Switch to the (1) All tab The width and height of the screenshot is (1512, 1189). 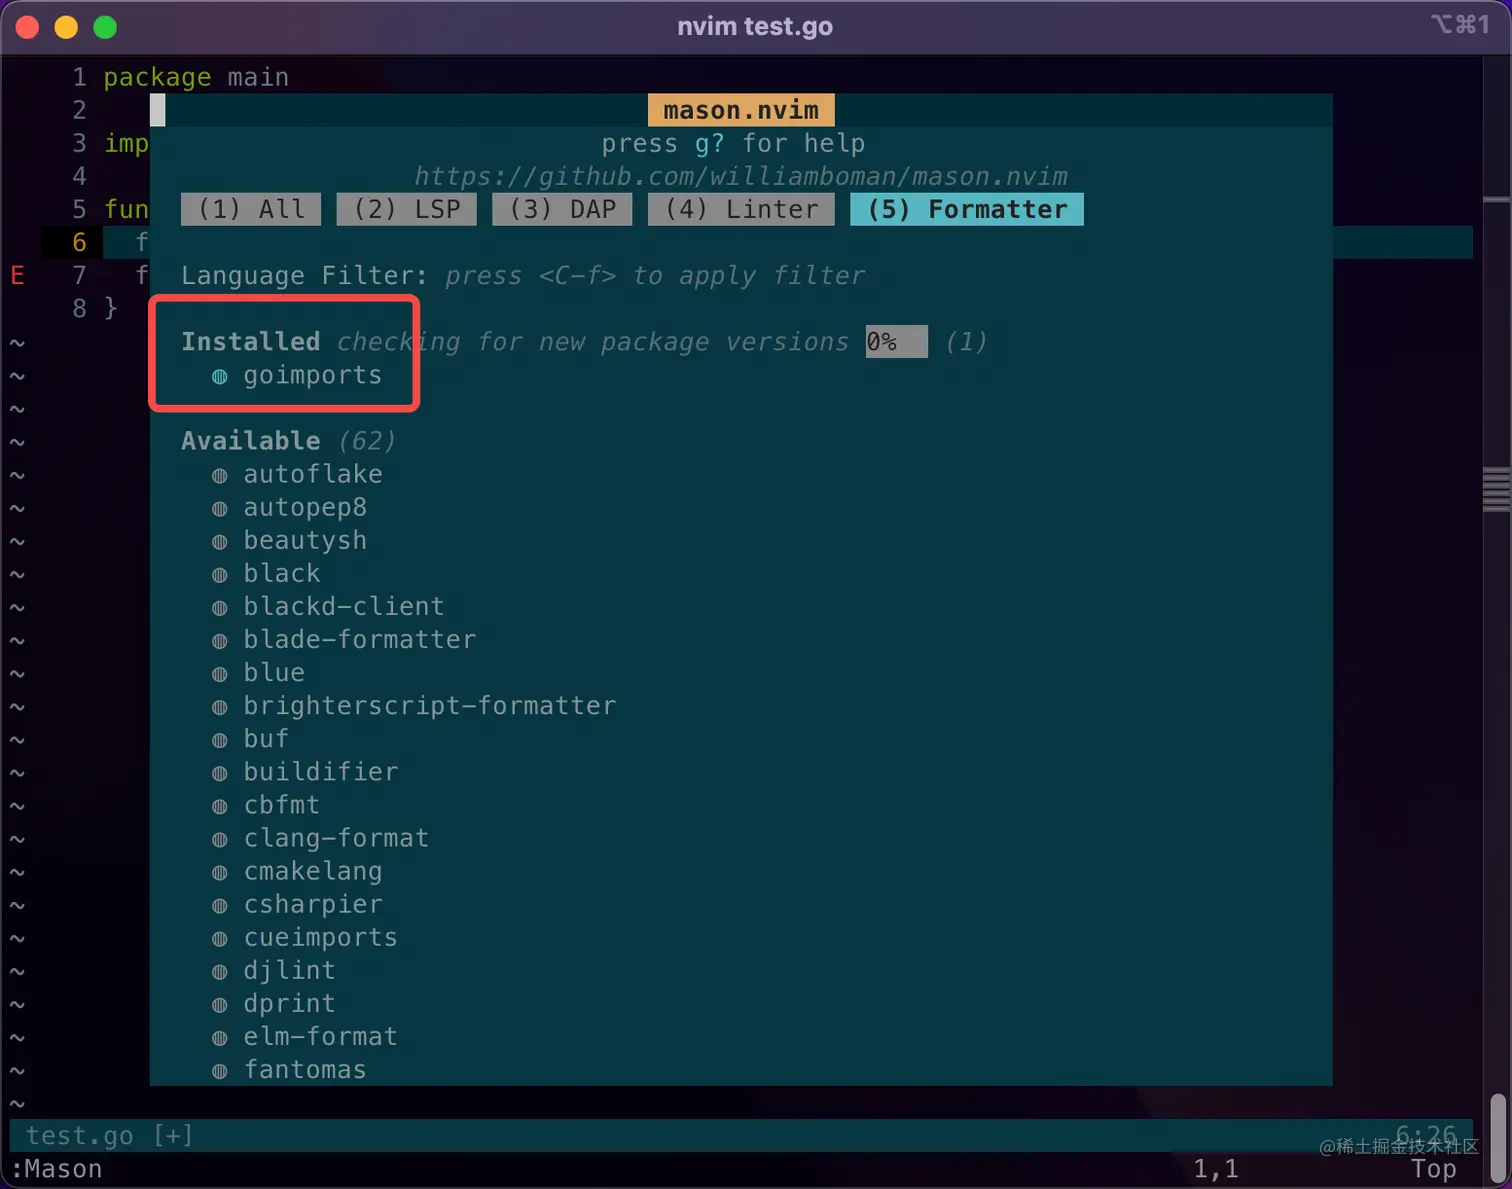coord(251,209)
